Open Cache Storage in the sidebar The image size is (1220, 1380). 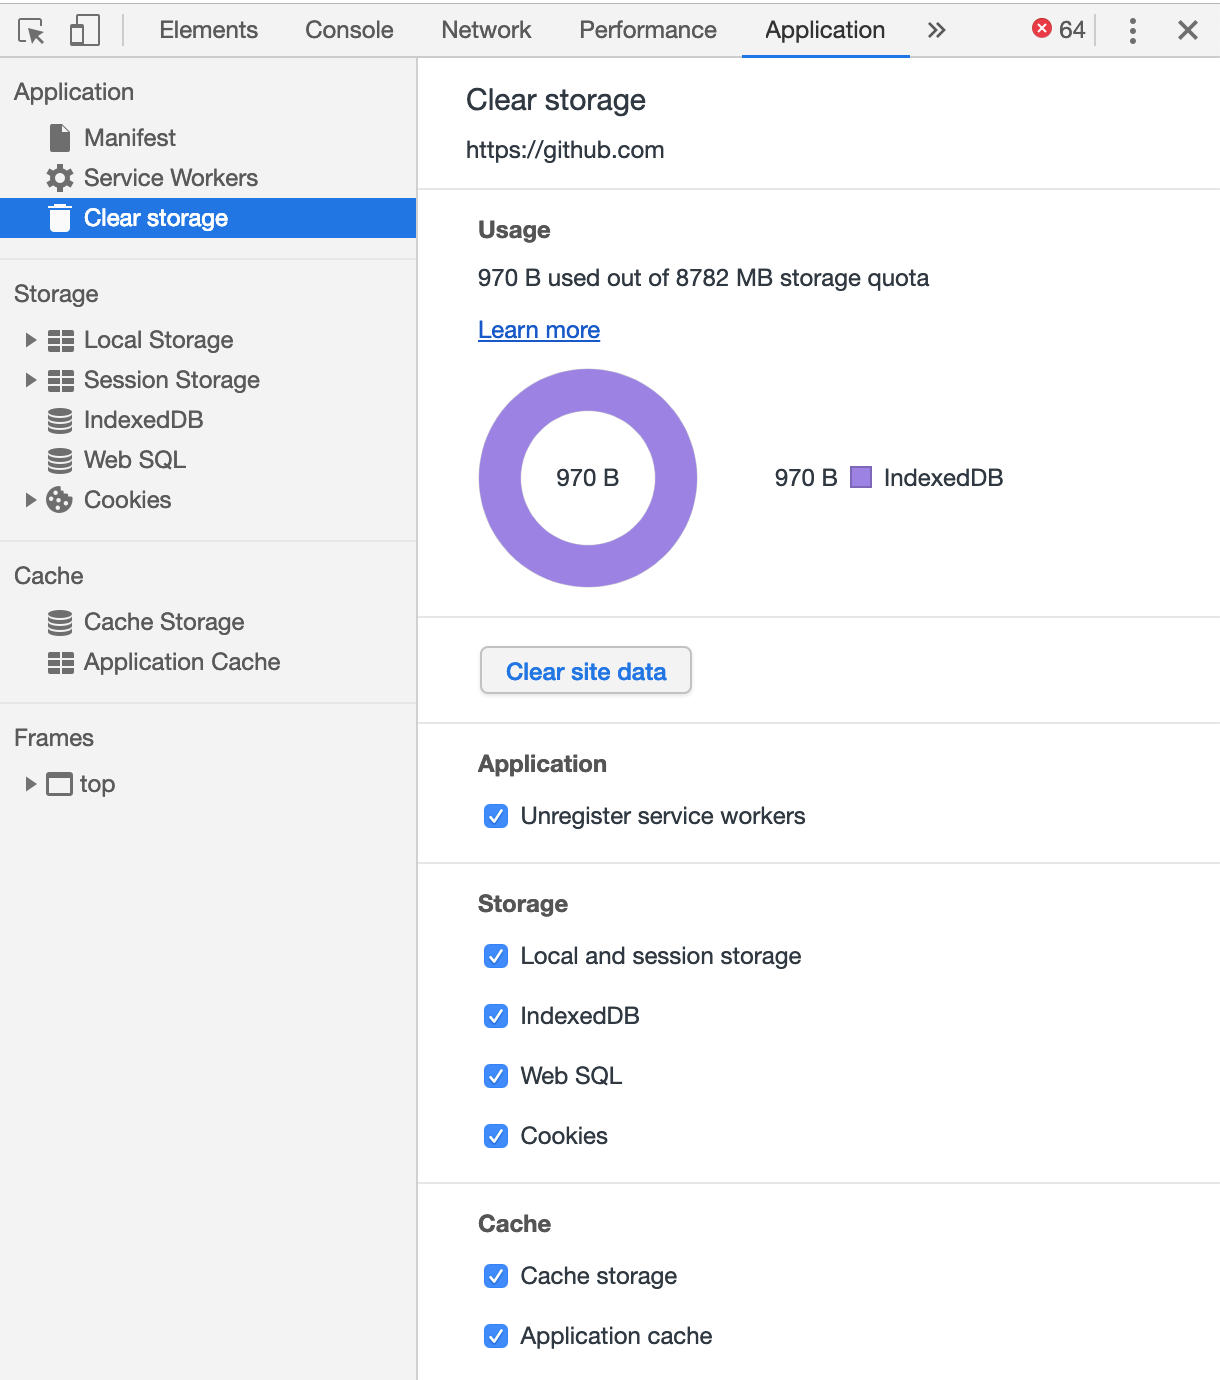pos(163,621)
